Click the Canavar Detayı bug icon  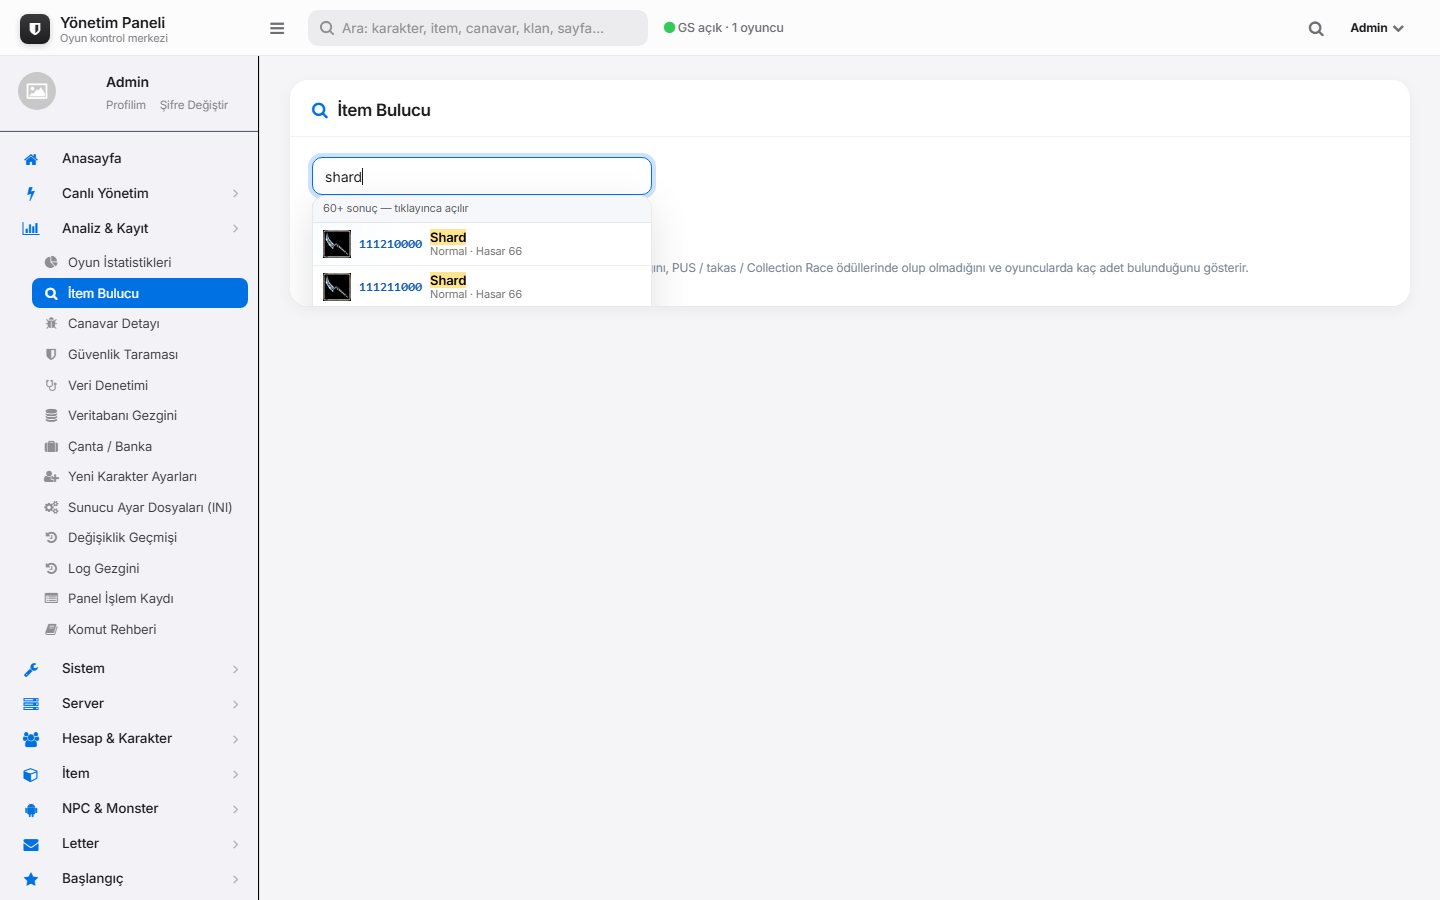click(51, 324)
